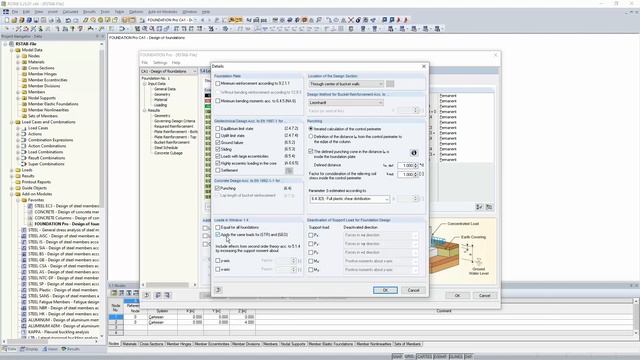The image size is (640, 360).
Task: Click Cancel in Details dialog
Action: point(413,290)
